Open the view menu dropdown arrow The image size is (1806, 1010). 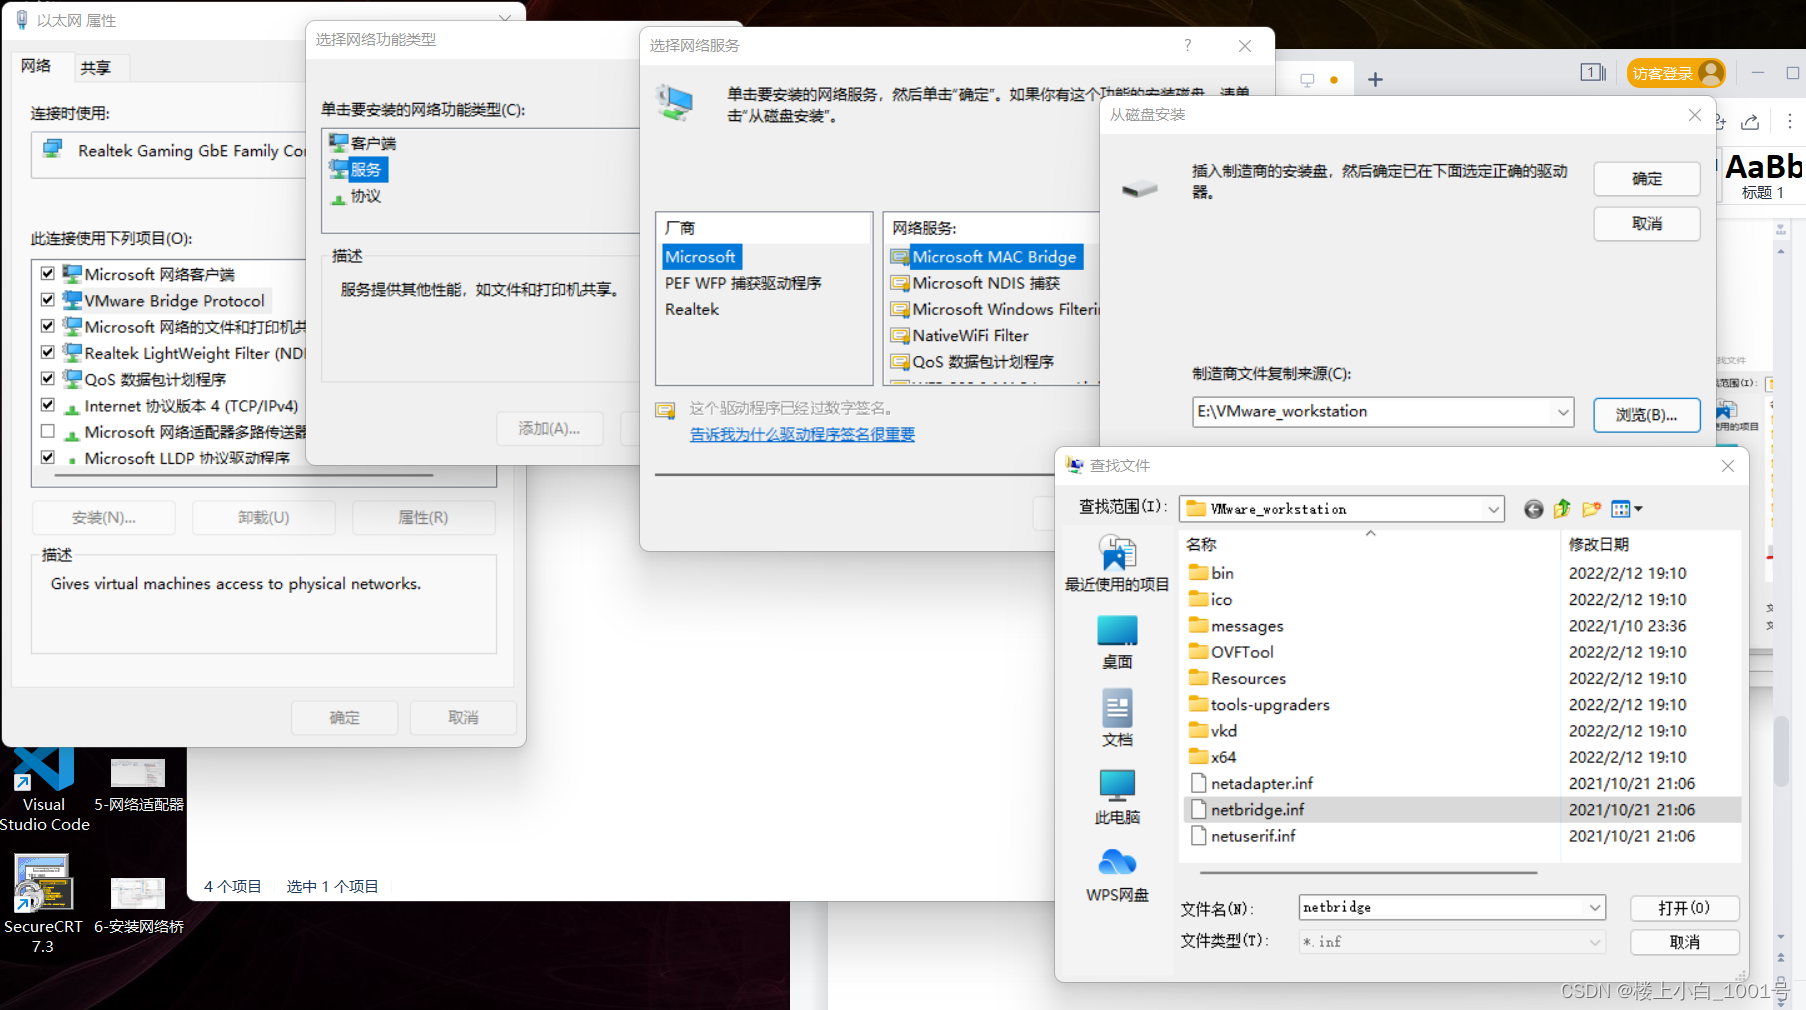1638,509
